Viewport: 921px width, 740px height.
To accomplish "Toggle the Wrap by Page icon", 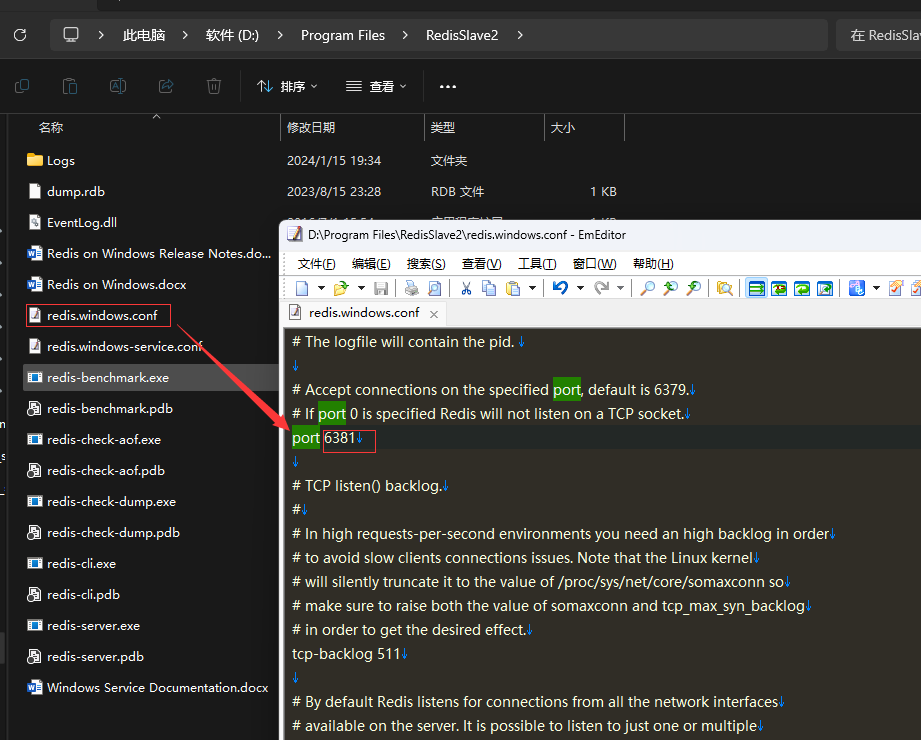I will 825,288.
